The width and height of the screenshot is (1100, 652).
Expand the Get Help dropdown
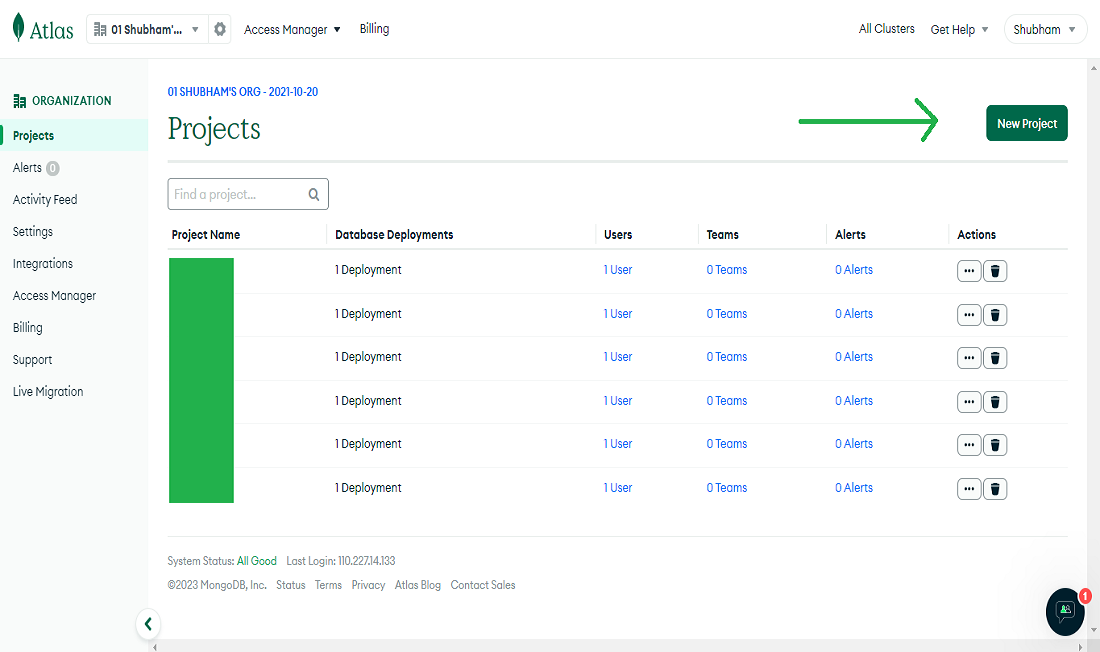click(959, 29)
